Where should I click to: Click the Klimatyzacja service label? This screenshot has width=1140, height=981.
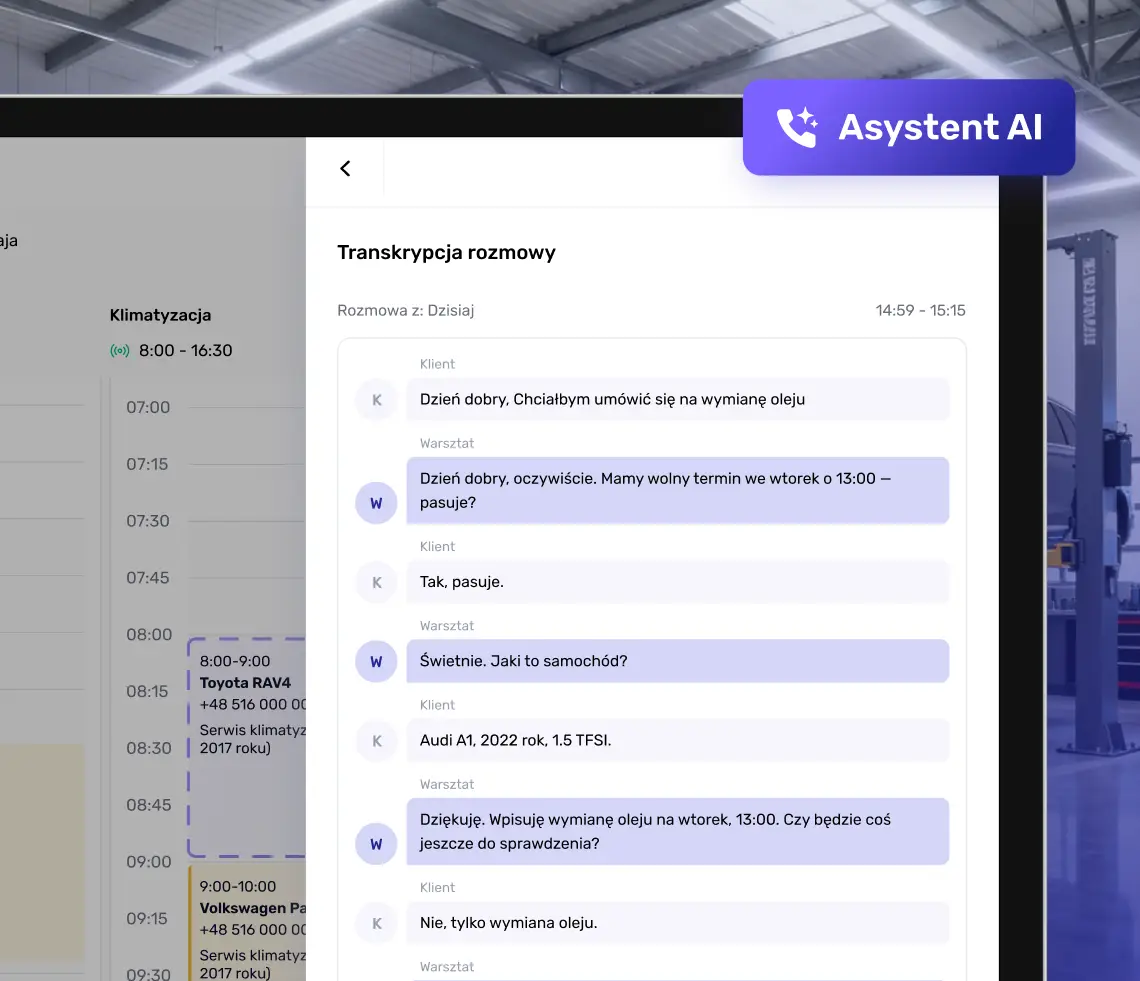click(x=160, y=315)
